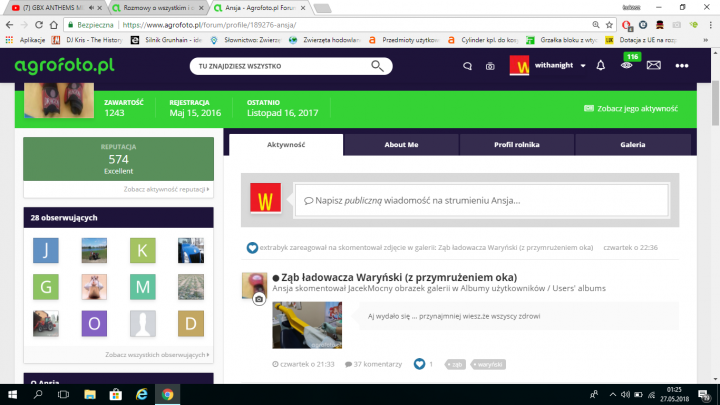
Task: Open the Profil rolnika tab
Action: (516, 144)
